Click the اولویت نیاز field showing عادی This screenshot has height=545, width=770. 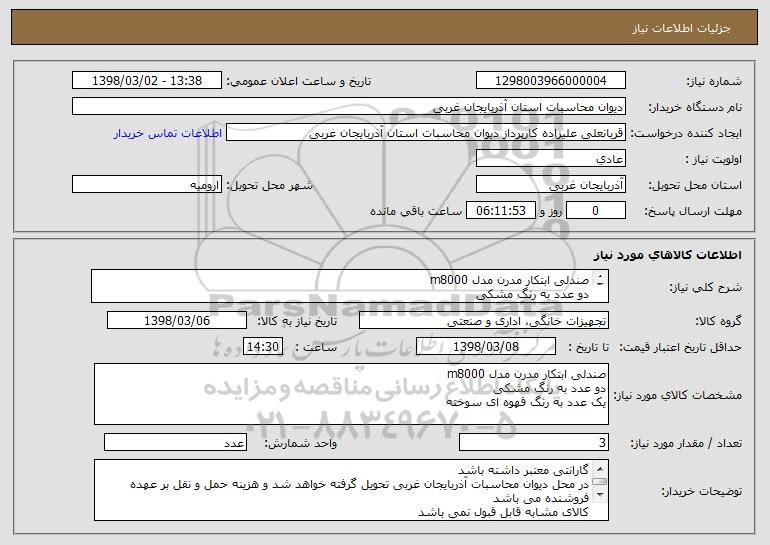[x=550, y=159]
